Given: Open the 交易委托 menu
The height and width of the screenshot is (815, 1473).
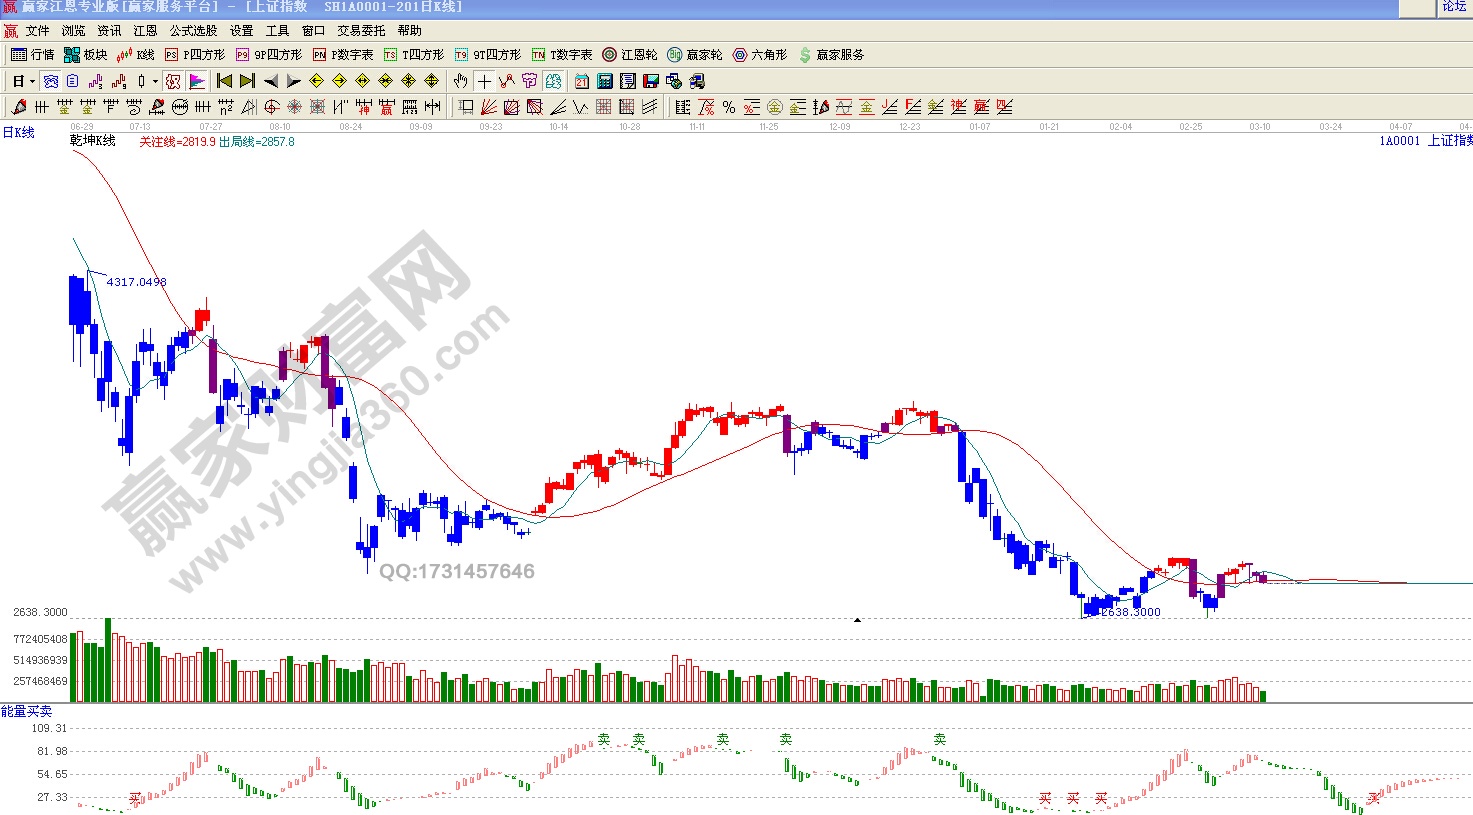Looking at the screenshot, I should 360,31.
